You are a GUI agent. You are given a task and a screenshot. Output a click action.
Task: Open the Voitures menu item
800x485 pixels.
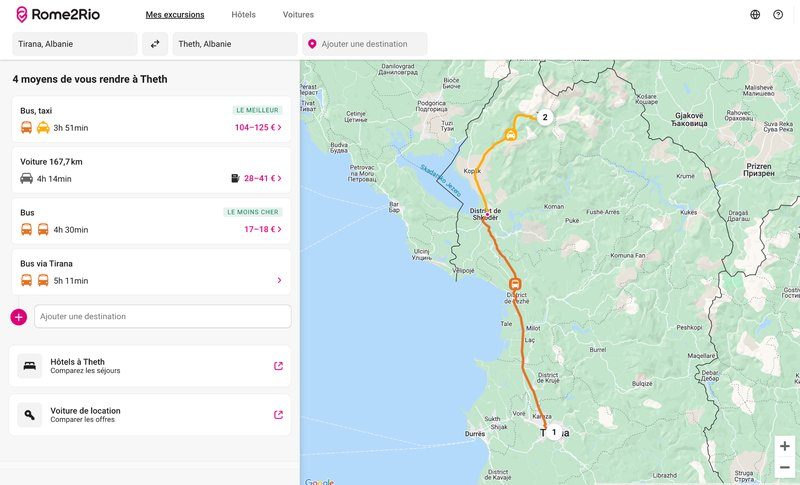click(298, 15)
